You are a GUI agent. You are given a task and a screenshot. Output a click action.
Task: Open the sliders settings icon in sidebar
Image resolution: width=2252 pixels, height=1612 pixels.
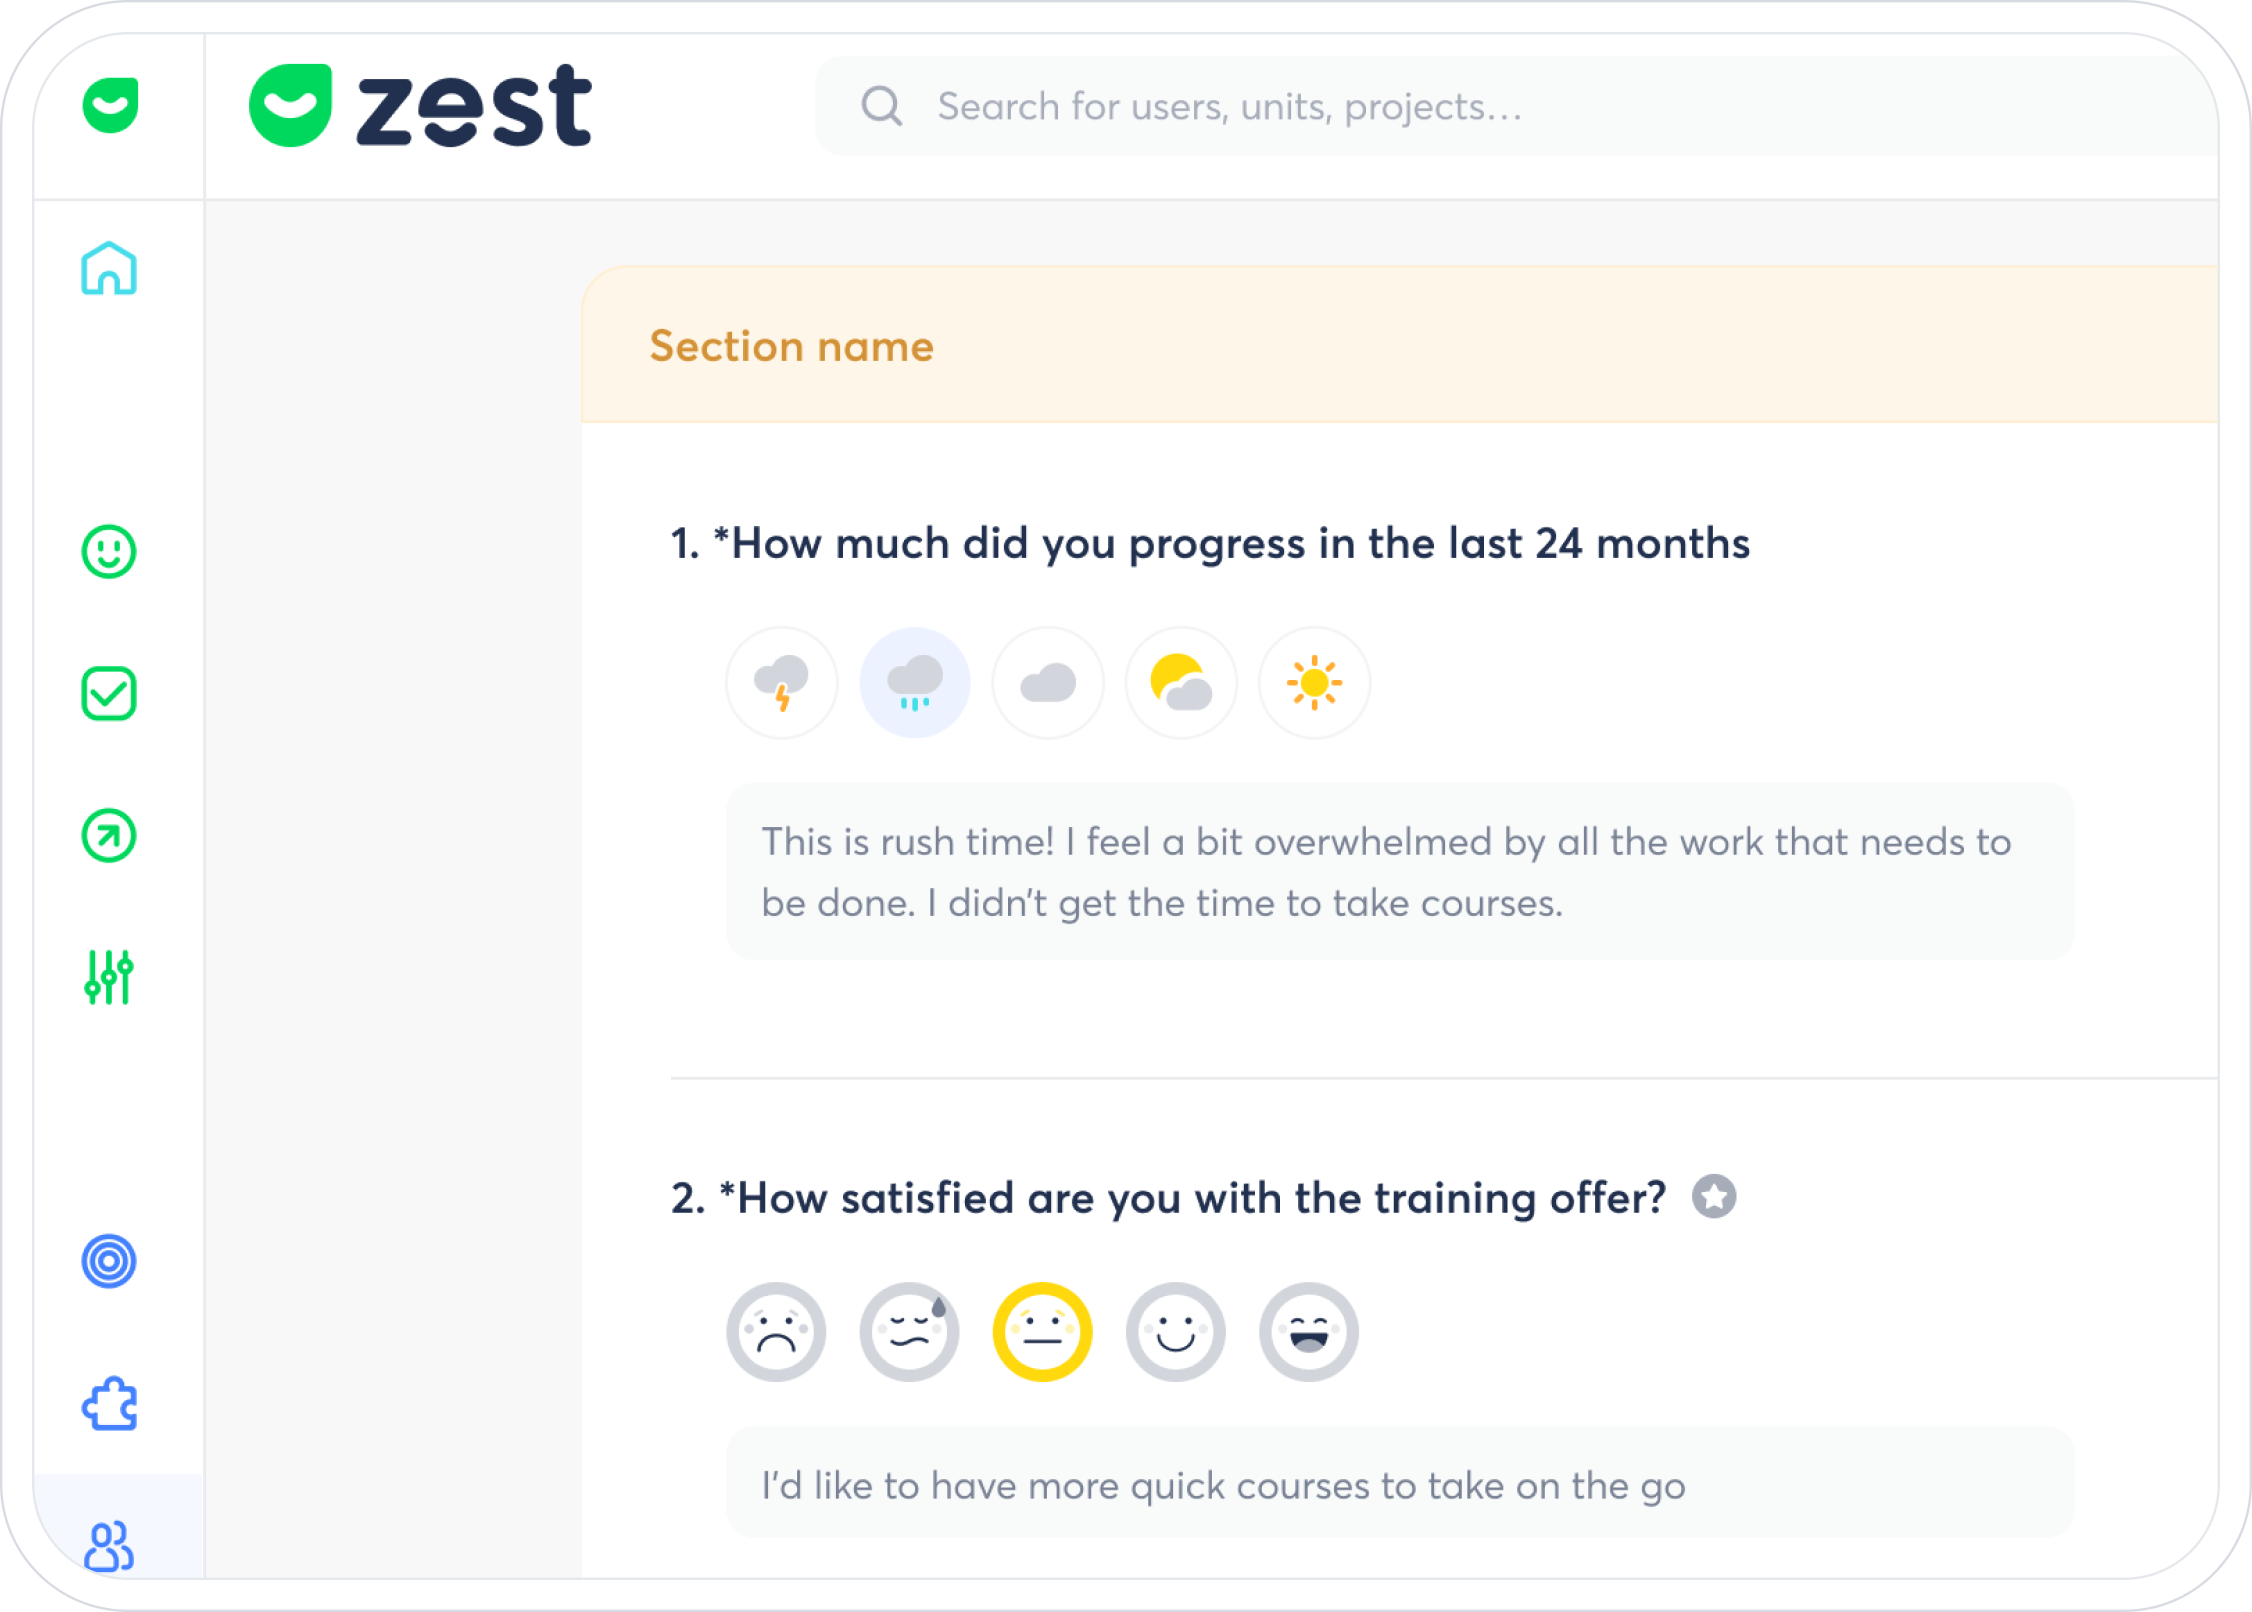point(109,977)
